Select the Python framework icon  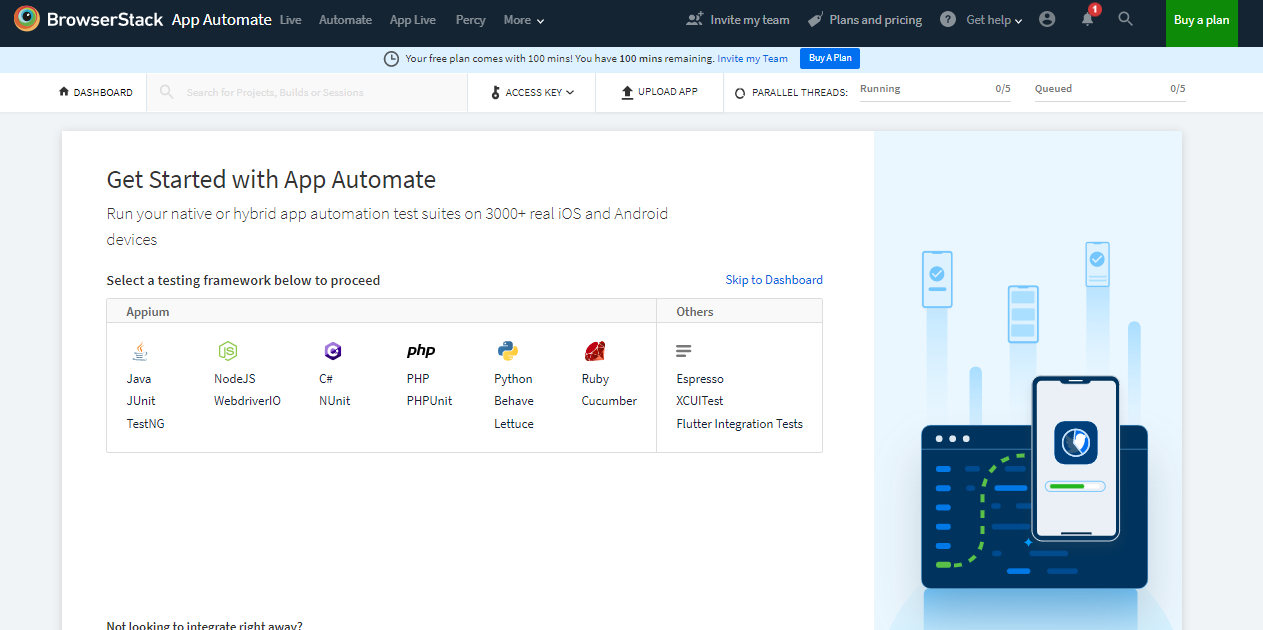point(508,351)
